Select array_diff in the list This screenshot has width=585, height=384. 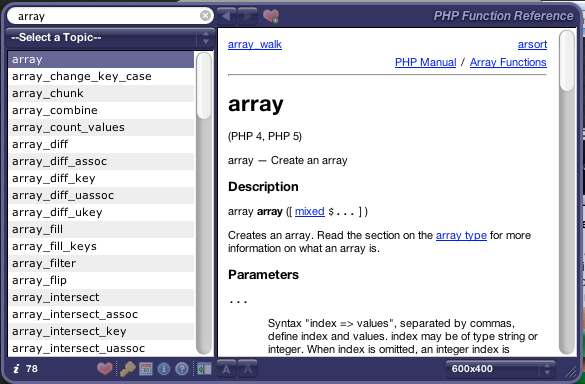101,144
